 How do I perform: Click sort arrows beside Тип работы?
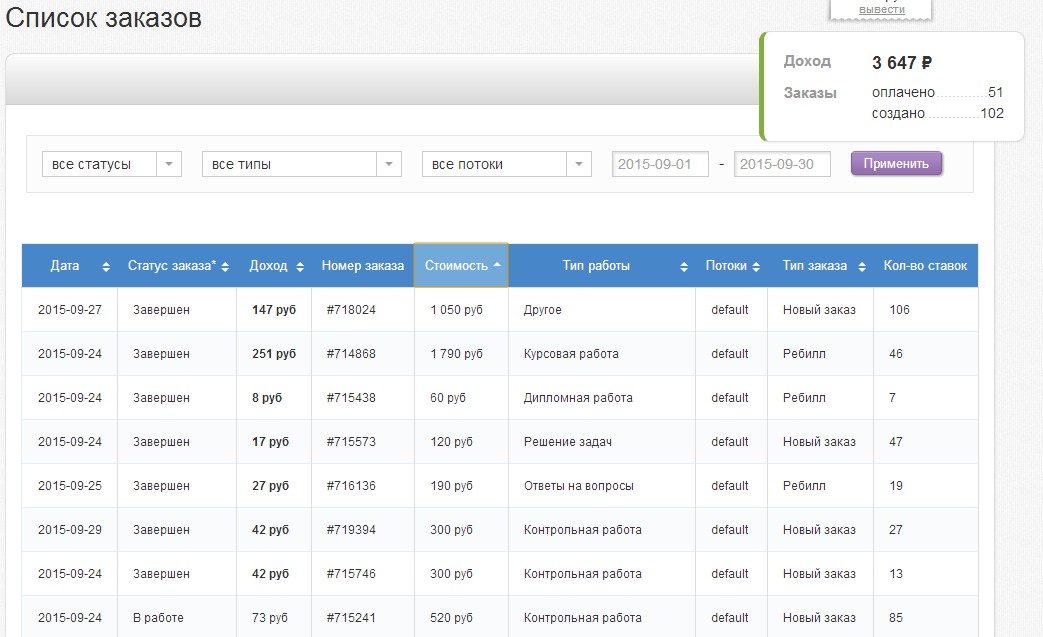[x=684, y=267]
